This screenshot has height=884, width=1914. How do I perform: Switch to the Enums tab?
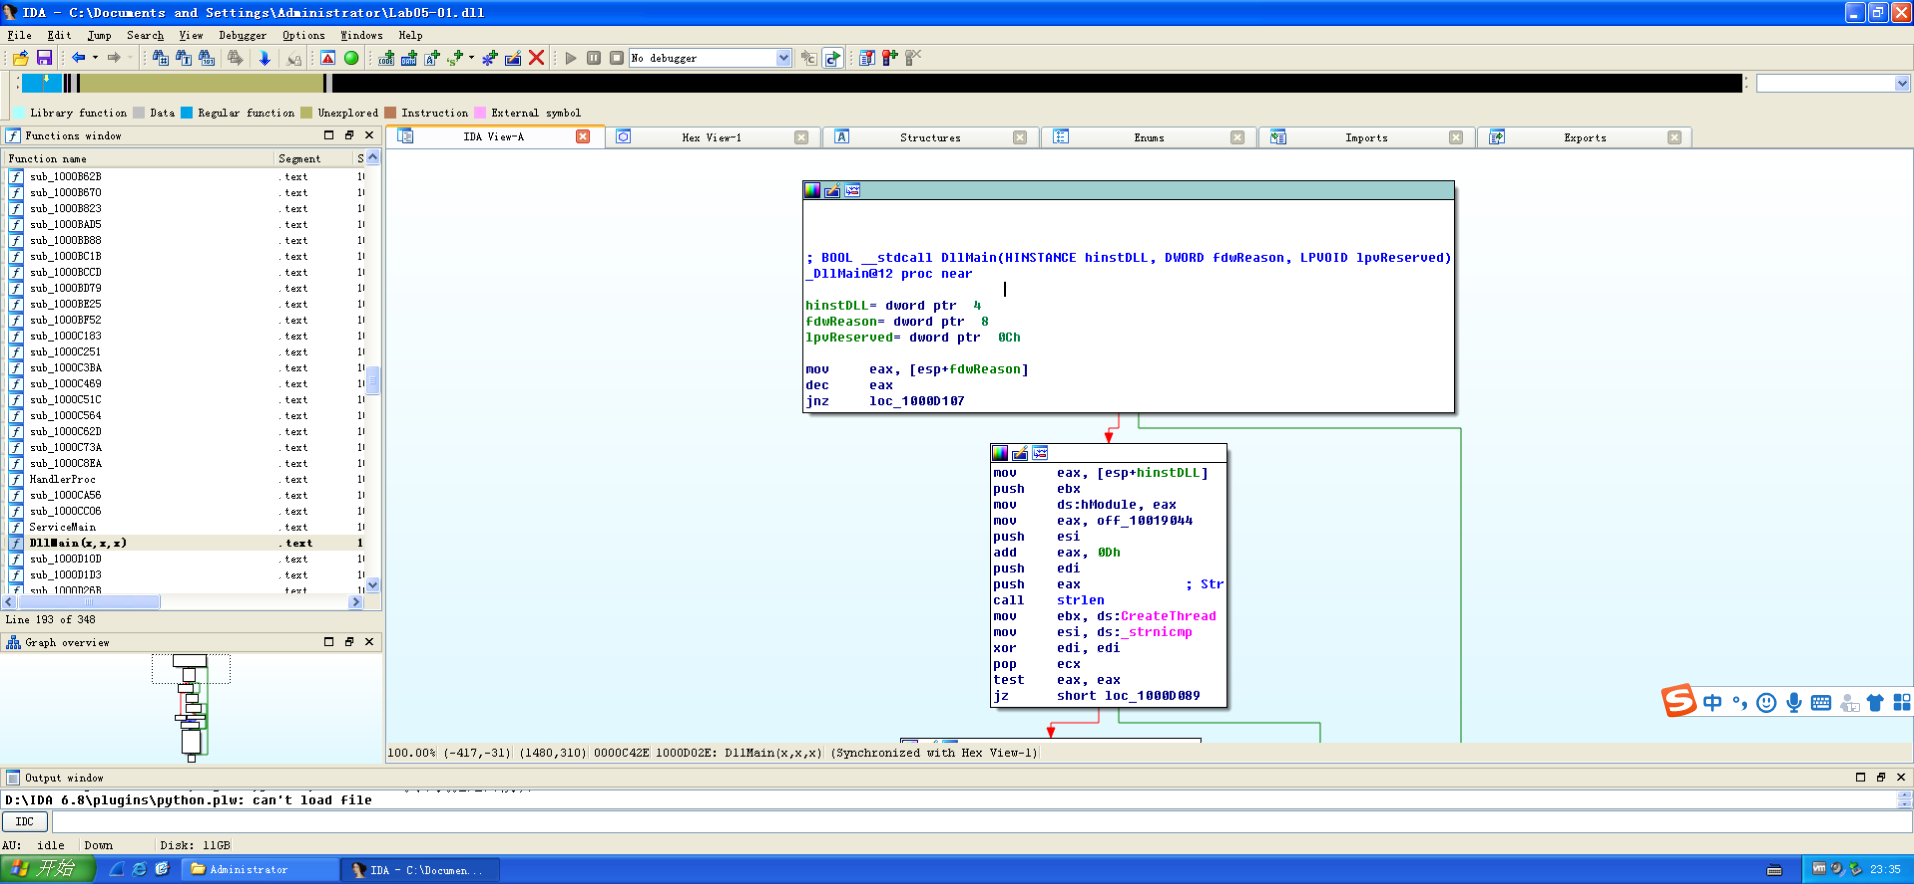[1148, 137]
